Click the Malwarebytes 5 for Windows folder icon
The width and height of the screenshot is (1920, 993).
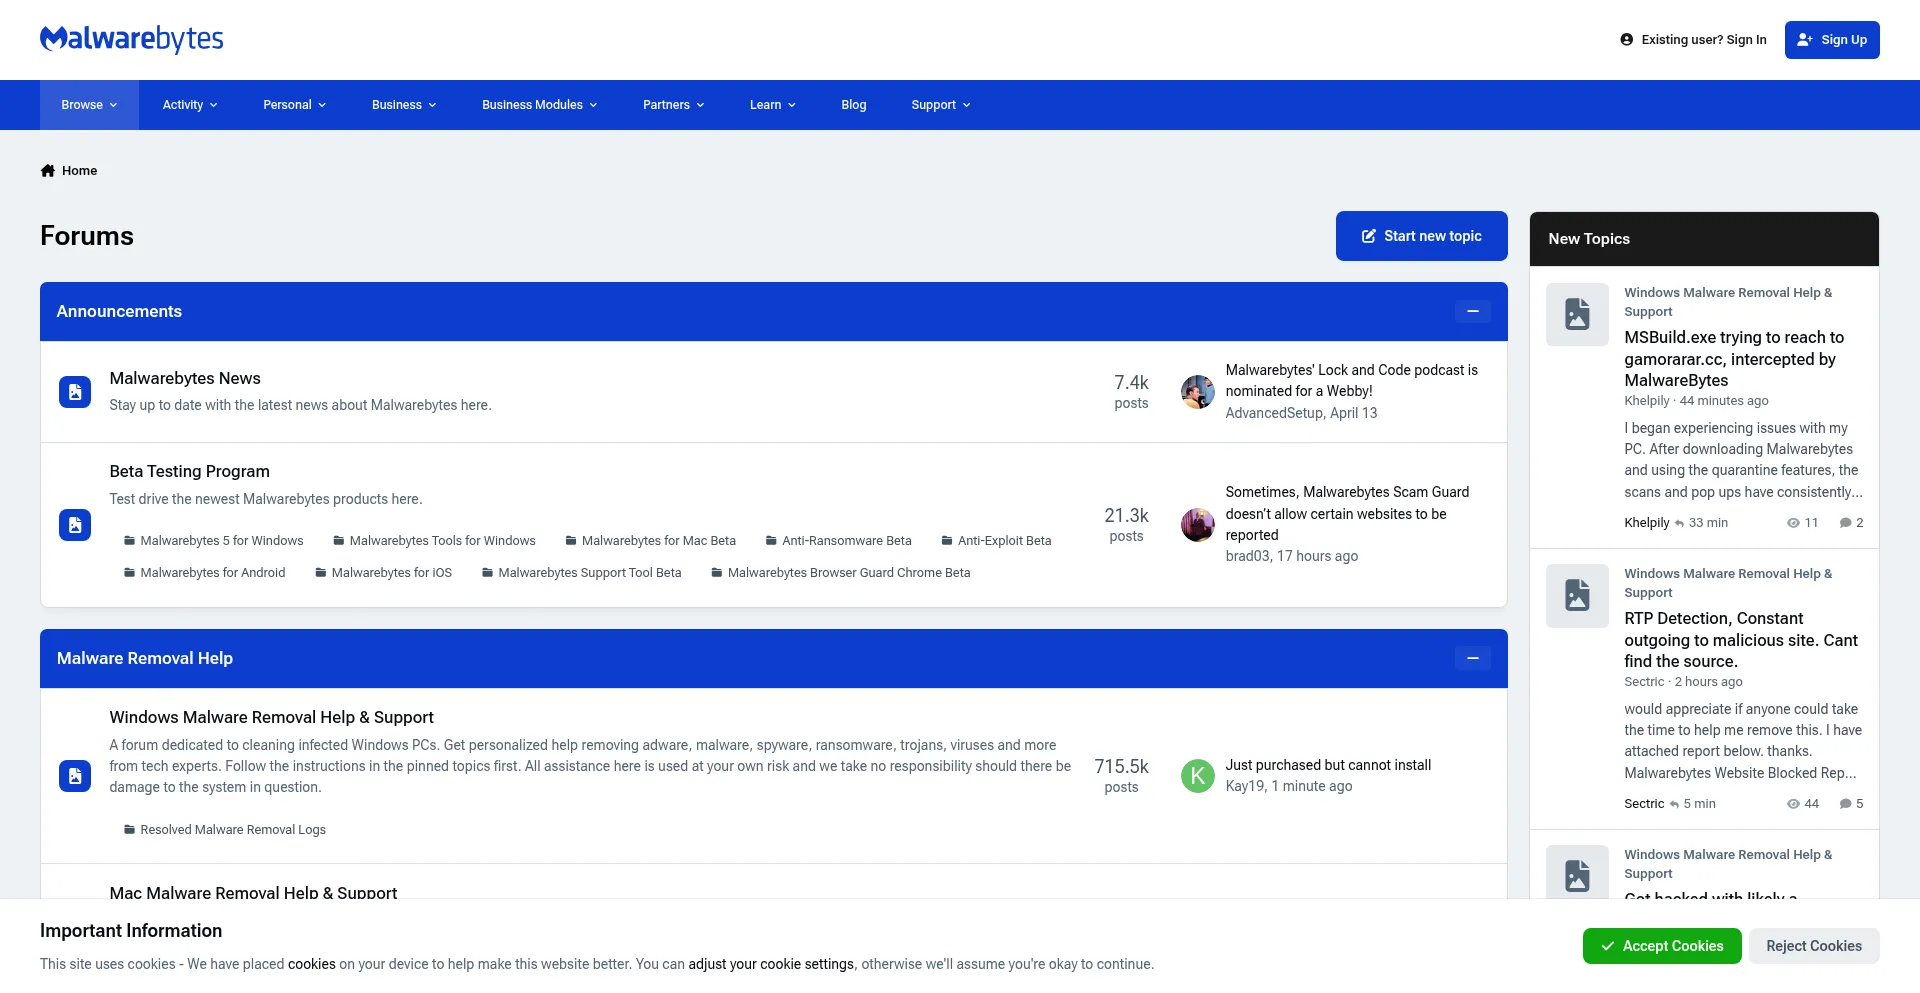(129, 541)
